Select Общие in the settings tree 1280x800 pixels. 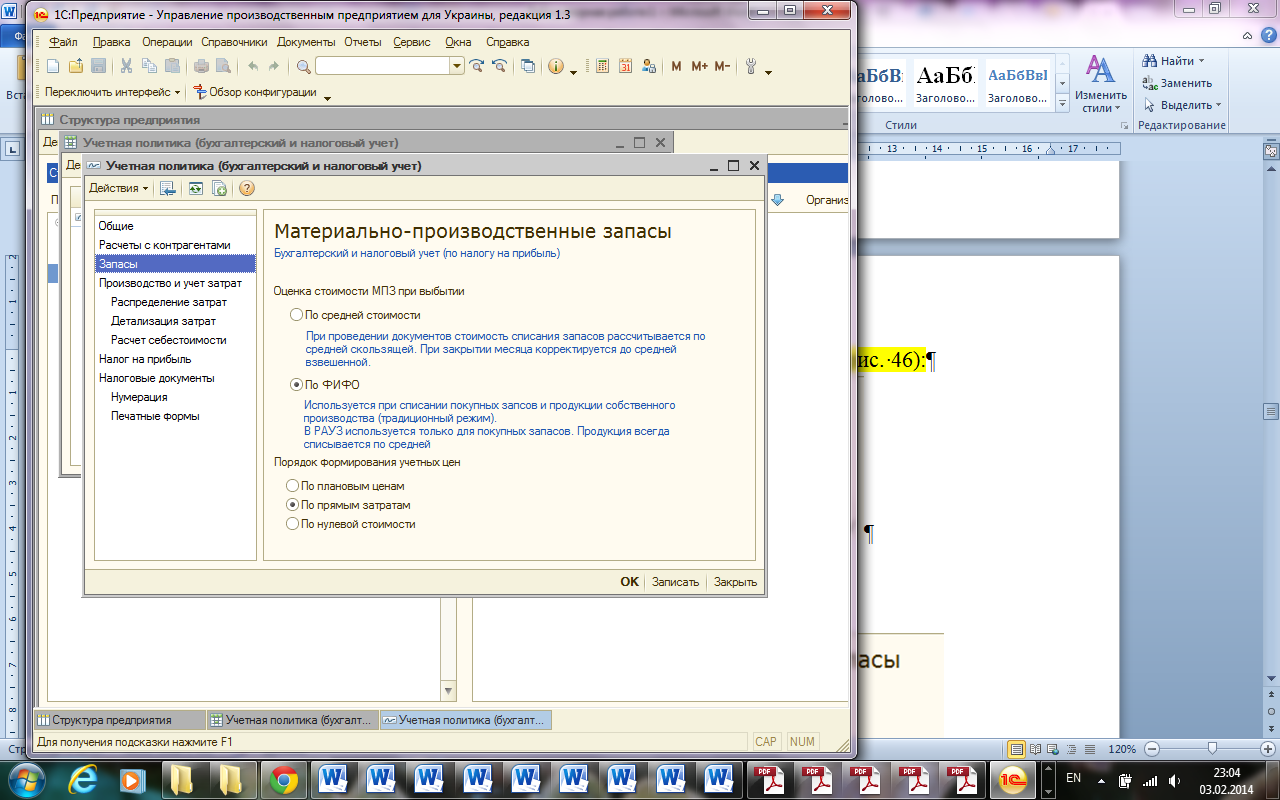pos(116,226)
